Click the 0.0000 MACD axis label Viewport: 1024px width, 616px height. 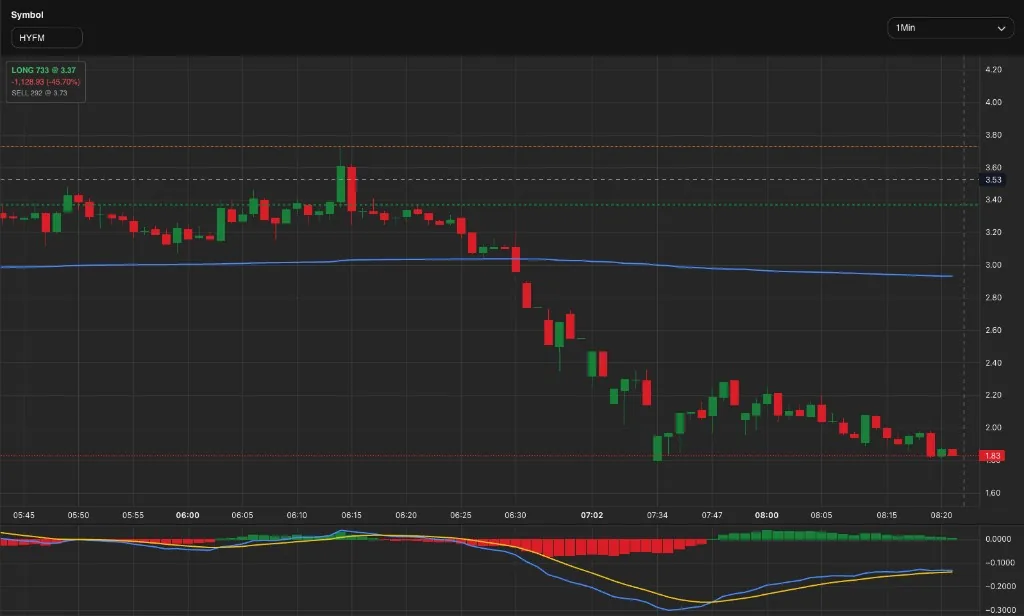coord(998,540)
